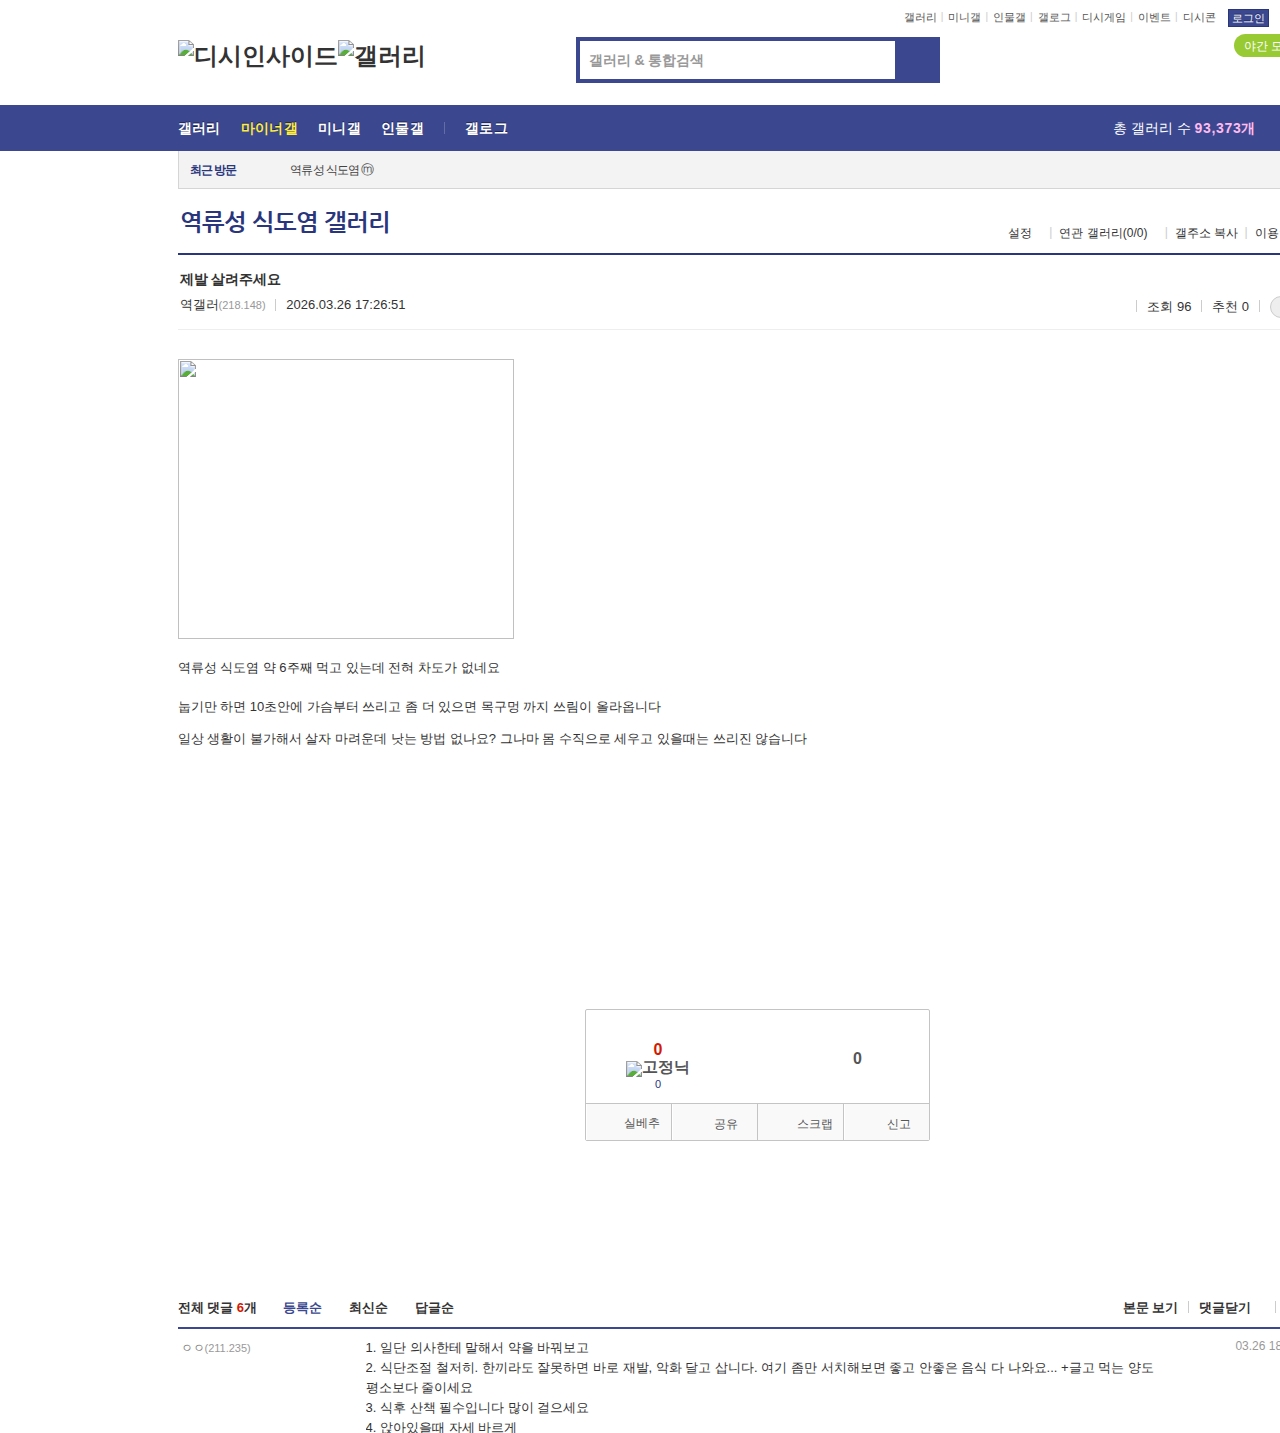
Task: Click the 스크랩 button
Action: pyautogui.click(x=802, y=1123)
